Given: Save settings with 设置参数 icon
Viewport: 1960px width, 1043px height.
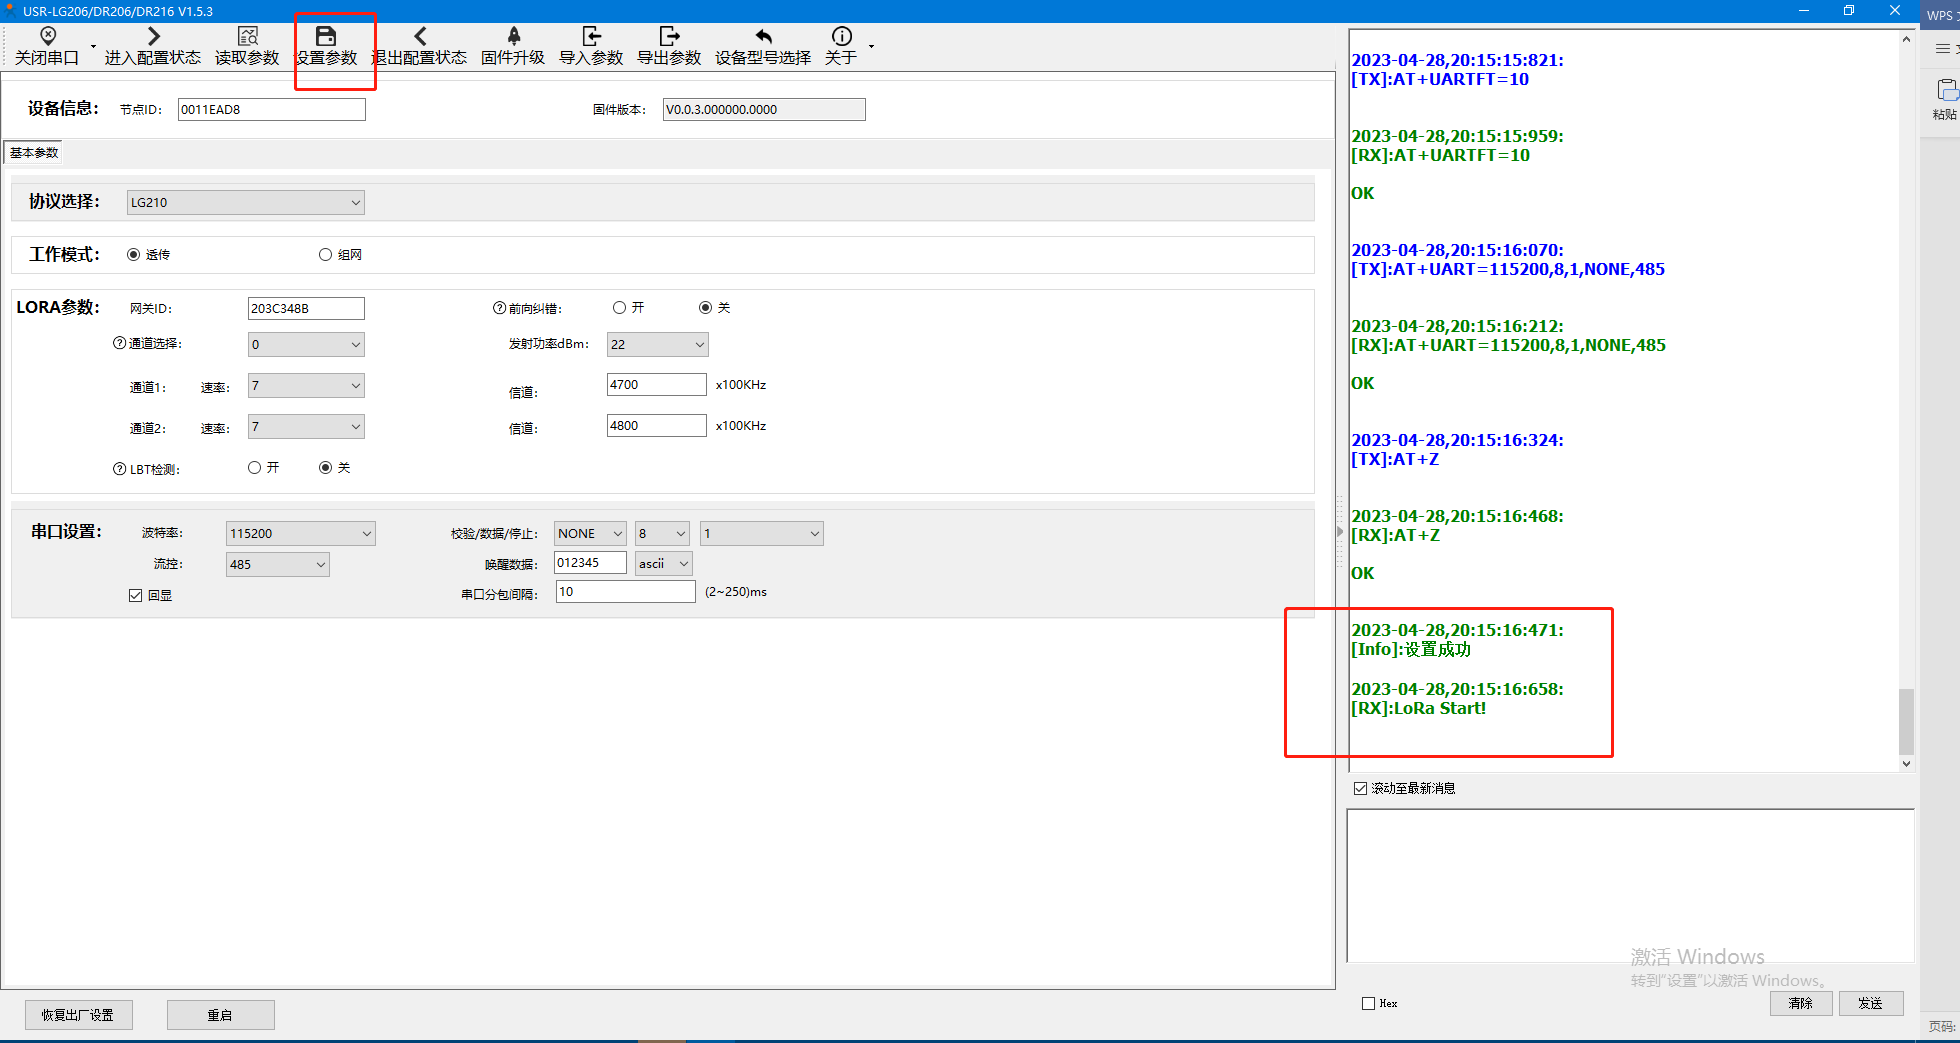Looking at the screenshot, I should pos(326,37).
